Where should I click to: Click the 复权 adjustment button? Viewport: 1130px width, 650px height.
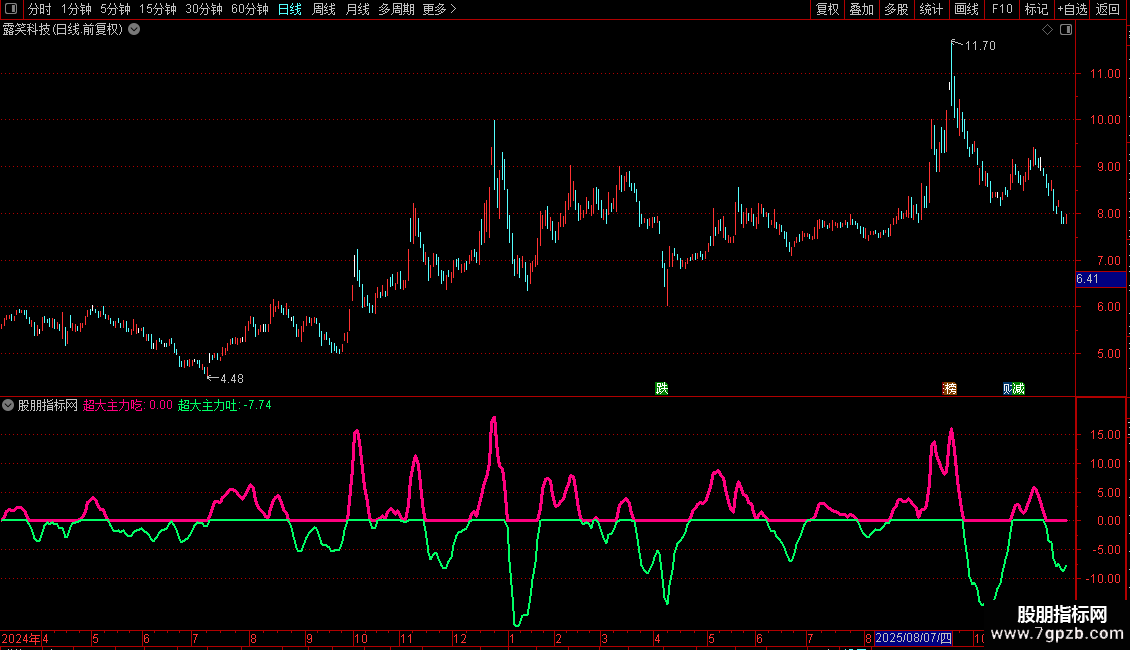click(x=827, y=9)
